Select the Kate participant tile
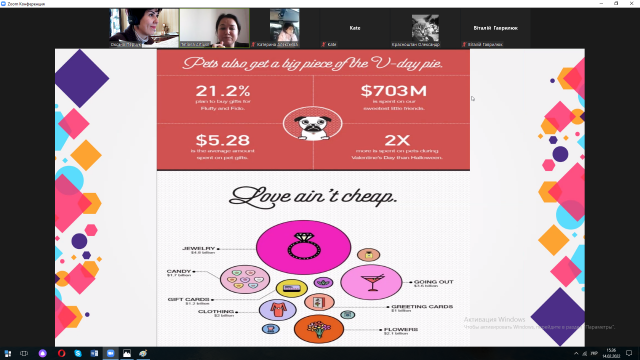 pos(355,28)
